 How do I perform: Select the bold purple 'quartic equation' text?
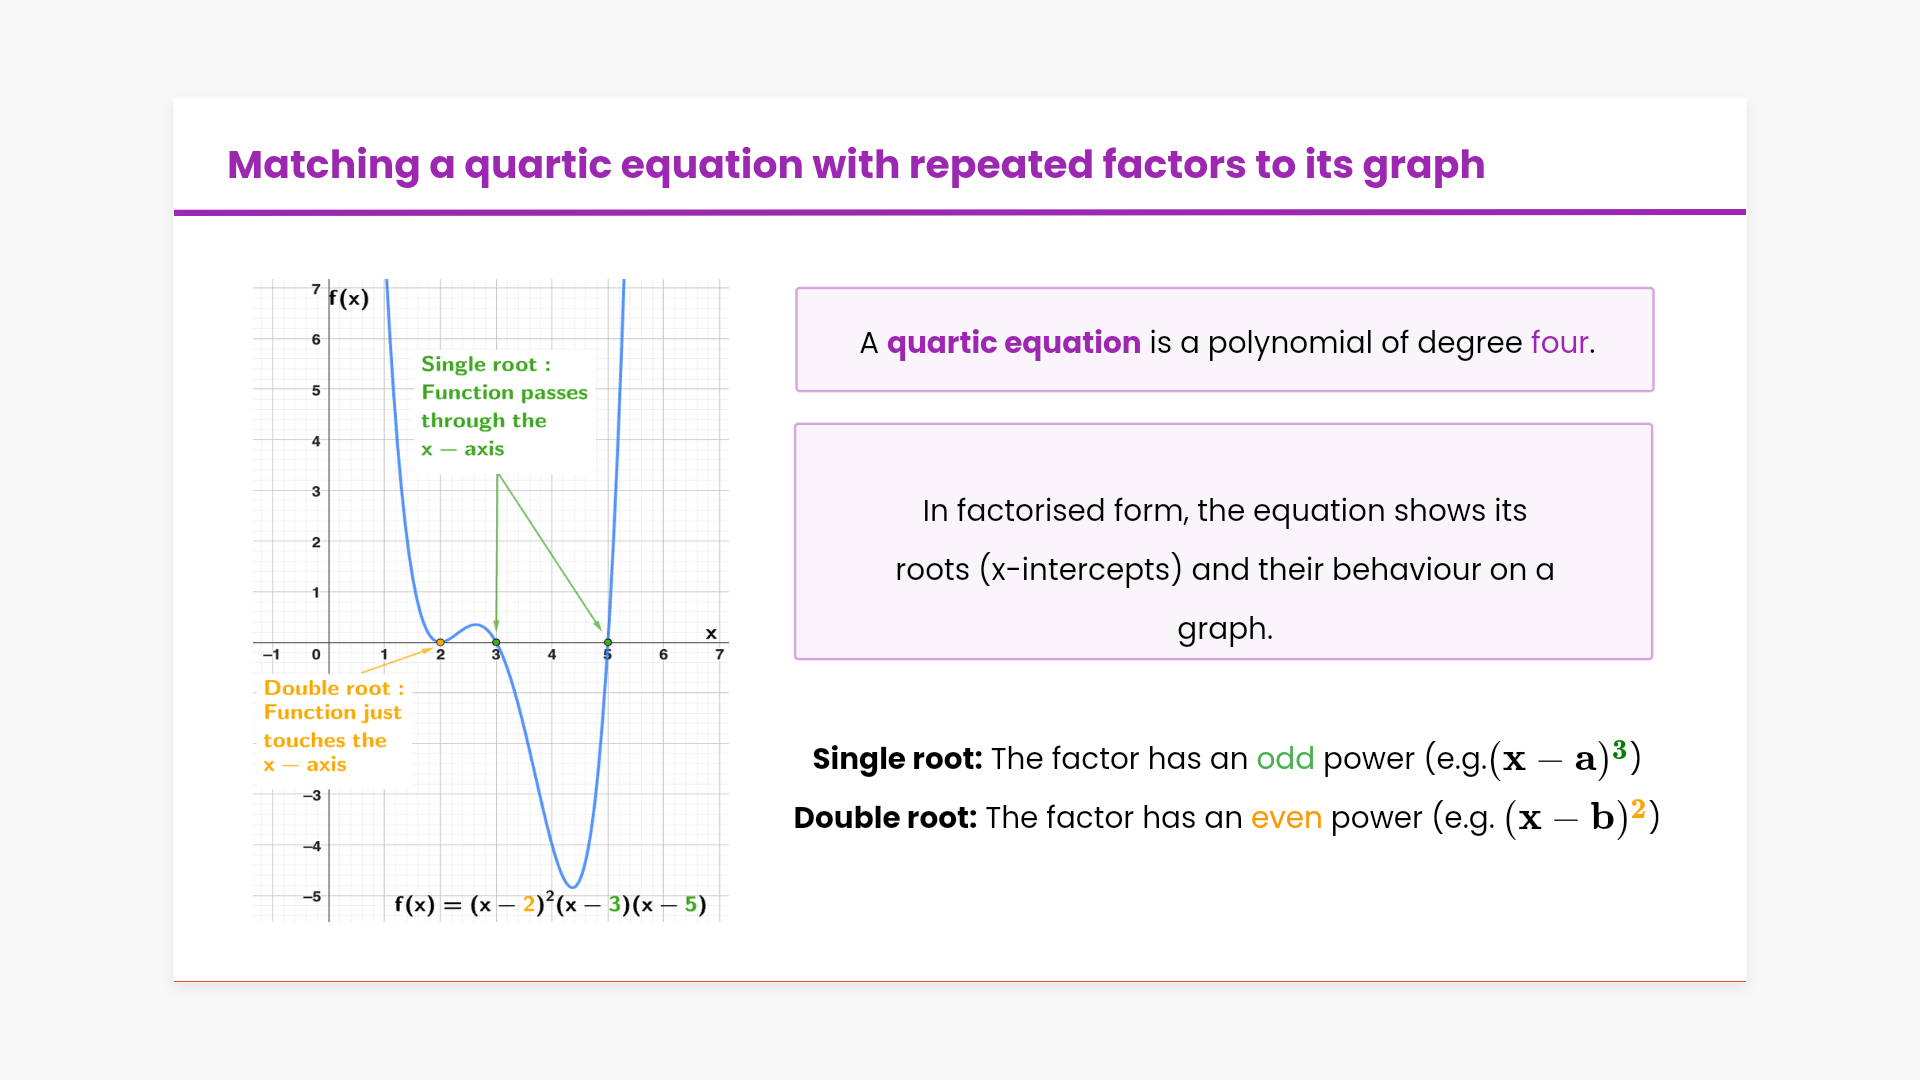click(x=1013, y=343)
